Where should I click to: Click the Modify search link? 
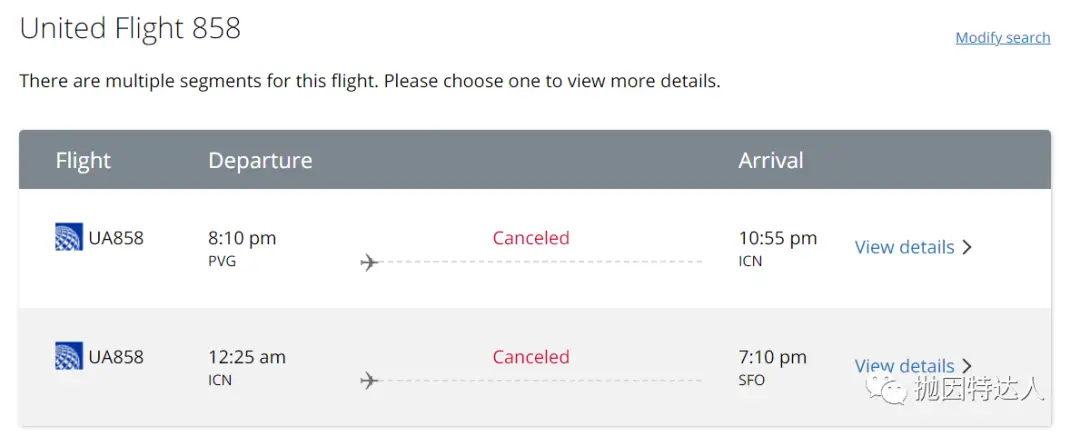[1002, 38]
